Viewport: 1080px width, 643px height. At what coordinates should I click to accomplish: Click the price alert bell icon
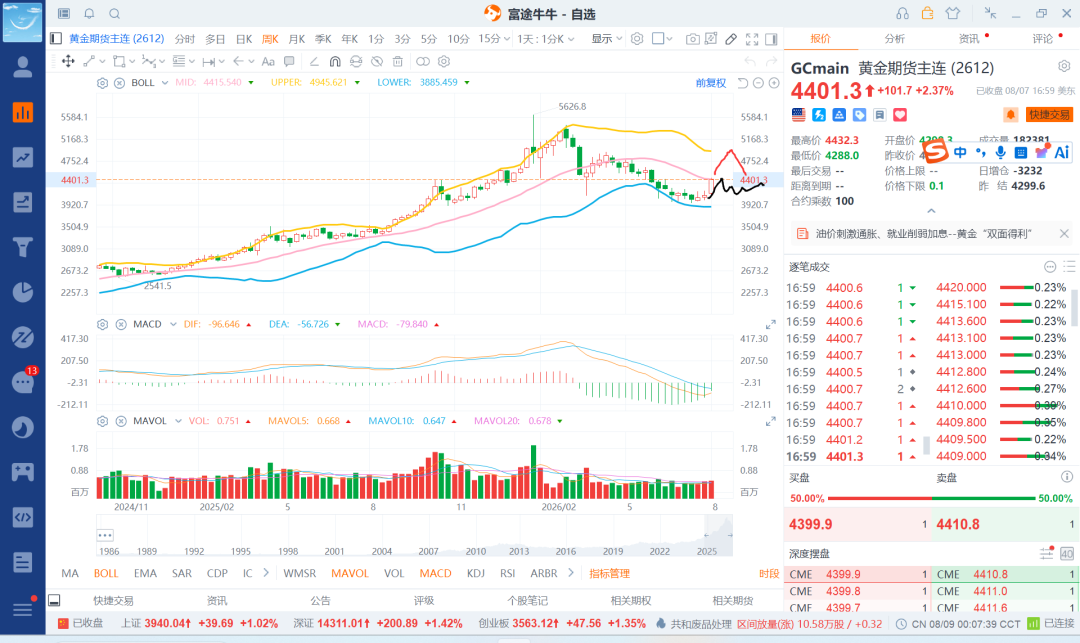click(1010, 114)
